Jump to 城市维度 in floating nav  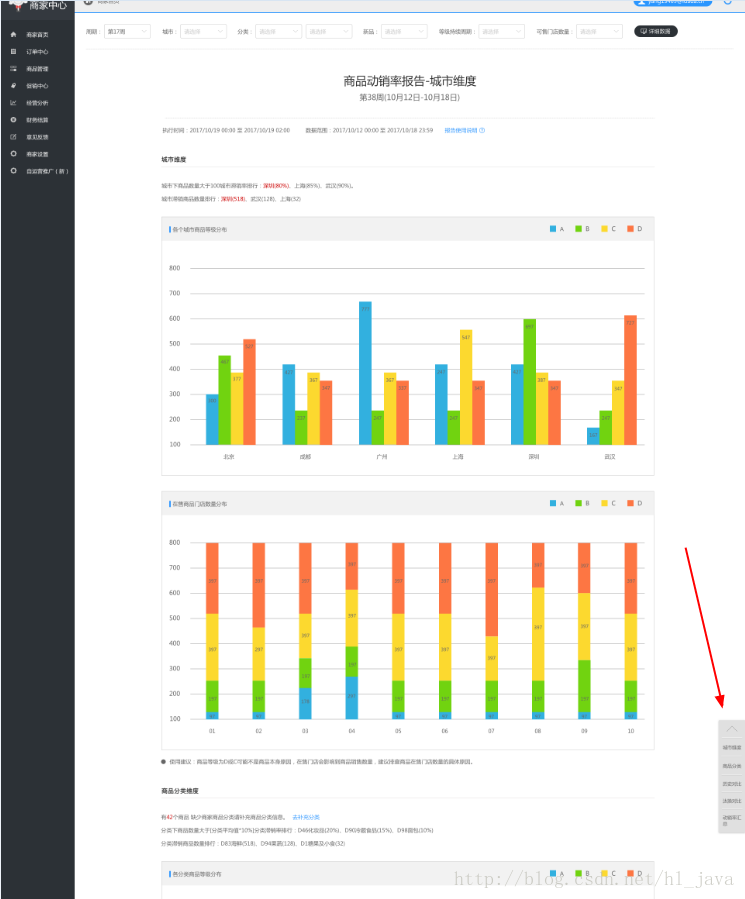pos(732,748)
